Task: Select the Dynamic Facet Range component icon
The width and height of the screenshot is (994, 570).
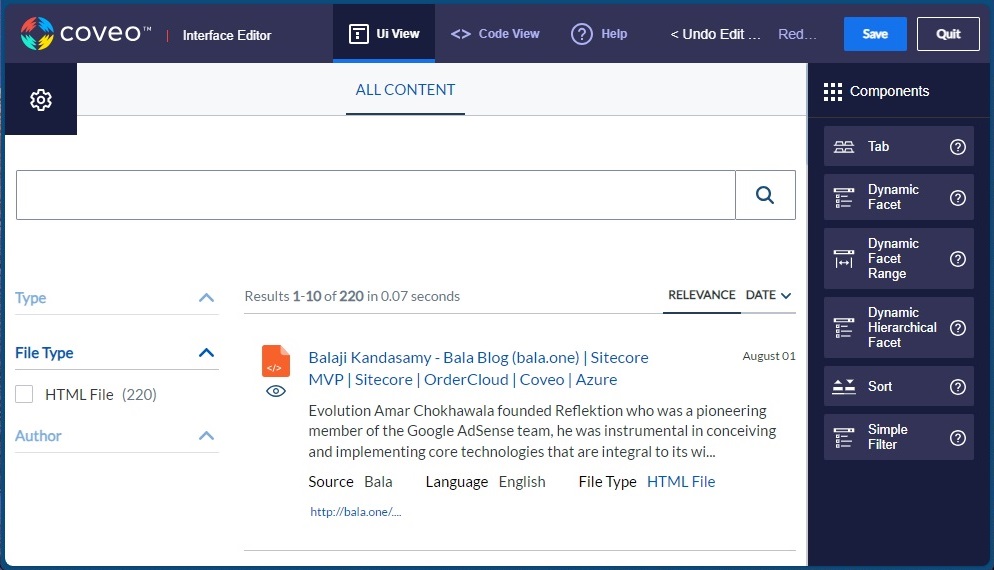Action: [x=844, y=259]
